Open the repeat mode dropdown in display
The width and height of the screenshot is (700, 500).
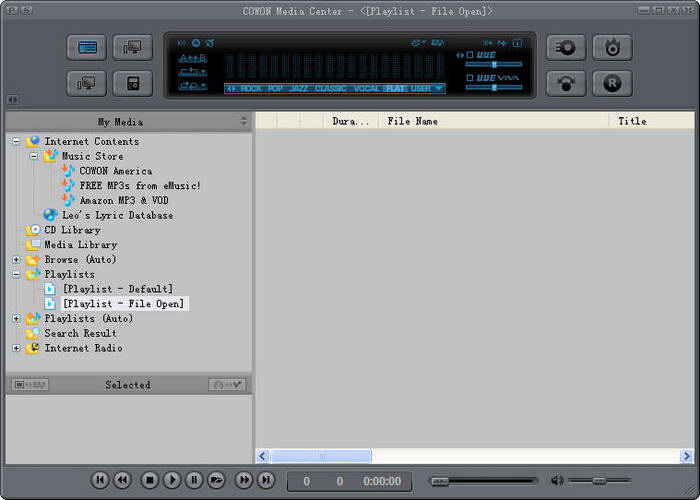tap(192, 72)
